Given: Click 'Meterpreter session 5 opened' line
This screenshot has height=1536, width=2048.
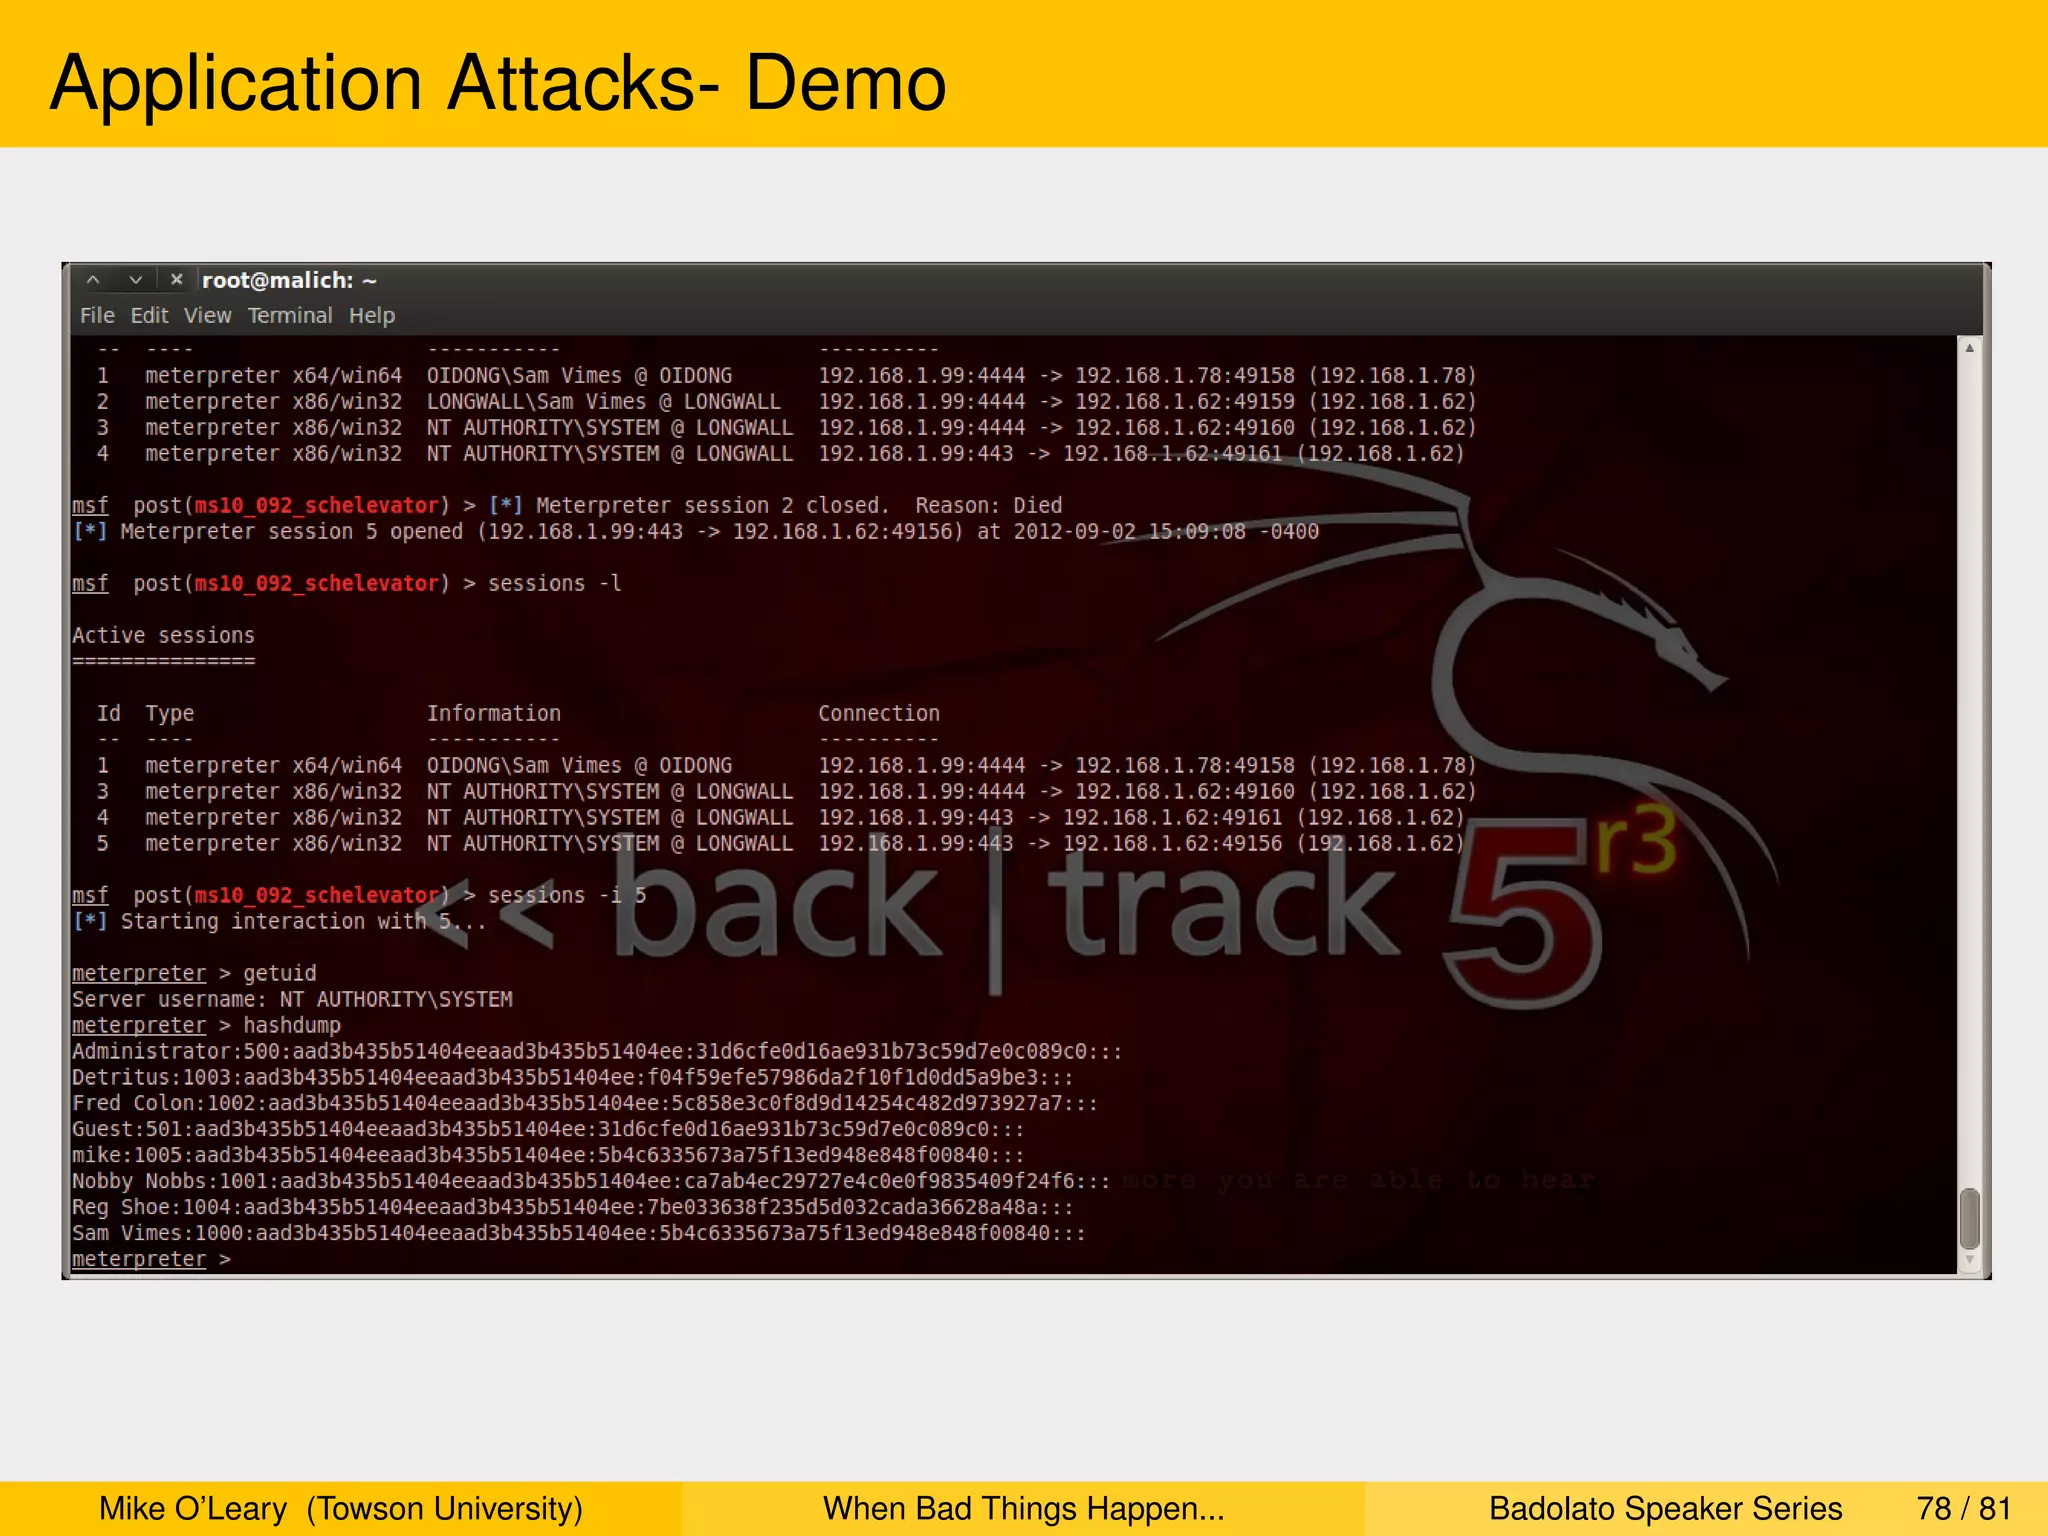Looking at the screenshot, I should (696, 532).
